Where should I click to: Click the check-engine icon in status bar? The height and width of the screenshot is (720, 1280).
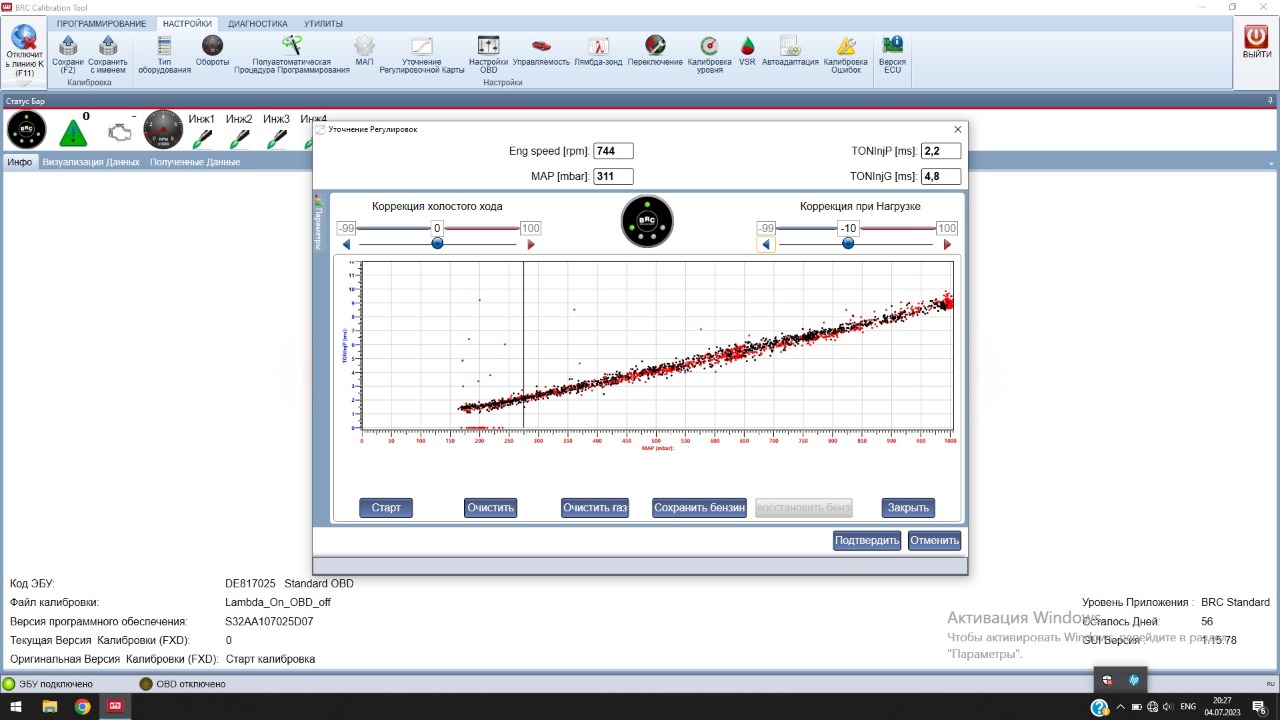click(x=119, y=133)
